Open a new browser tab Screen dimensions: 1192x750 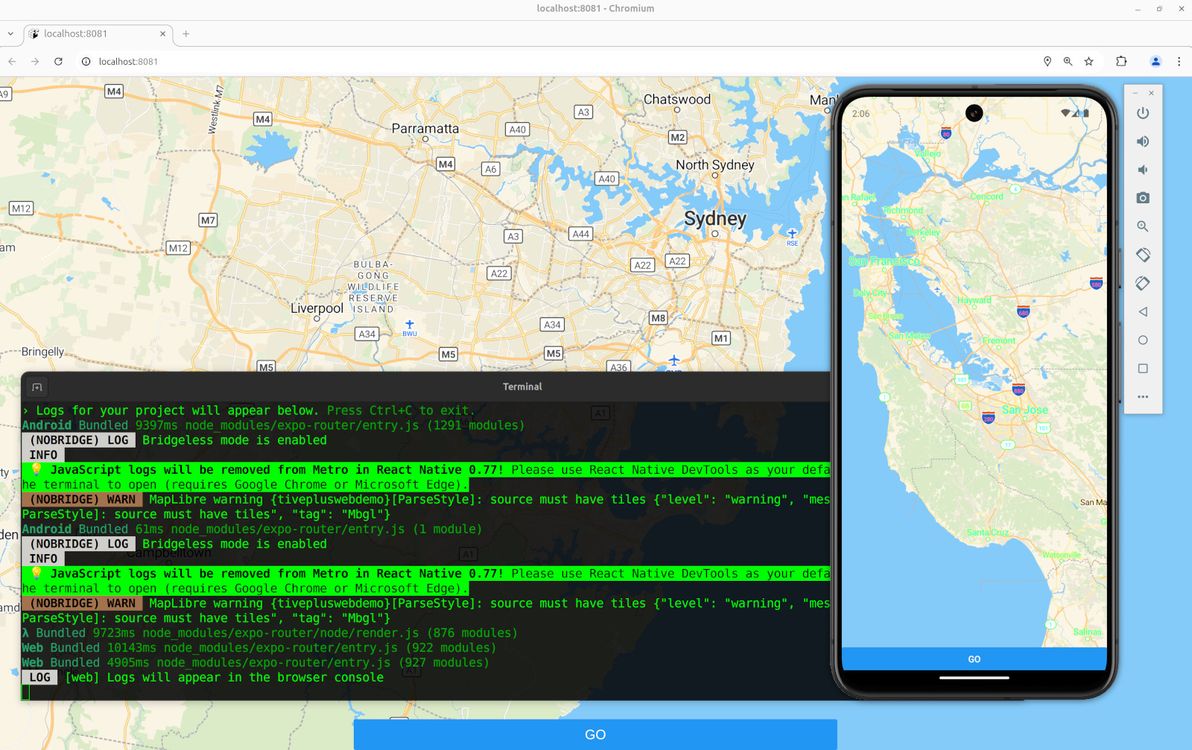[185, 33]
